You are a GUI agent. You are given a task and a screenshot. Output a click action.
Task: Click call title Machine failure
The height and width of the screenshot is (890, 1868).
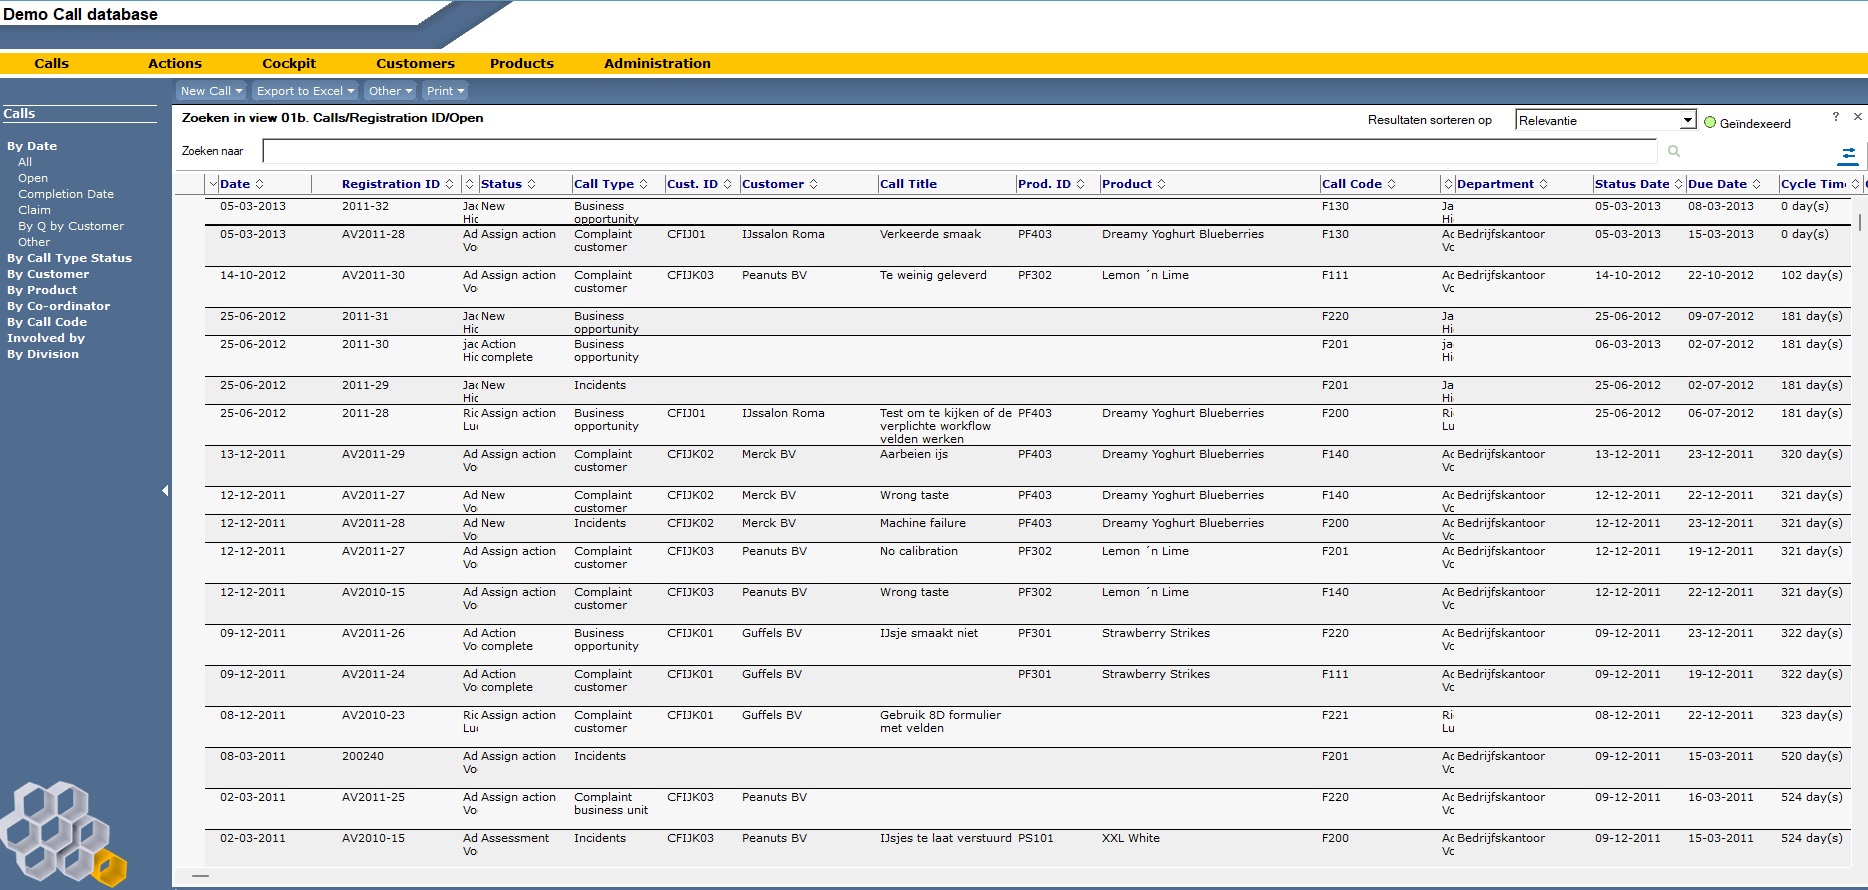tap(923, 523)
